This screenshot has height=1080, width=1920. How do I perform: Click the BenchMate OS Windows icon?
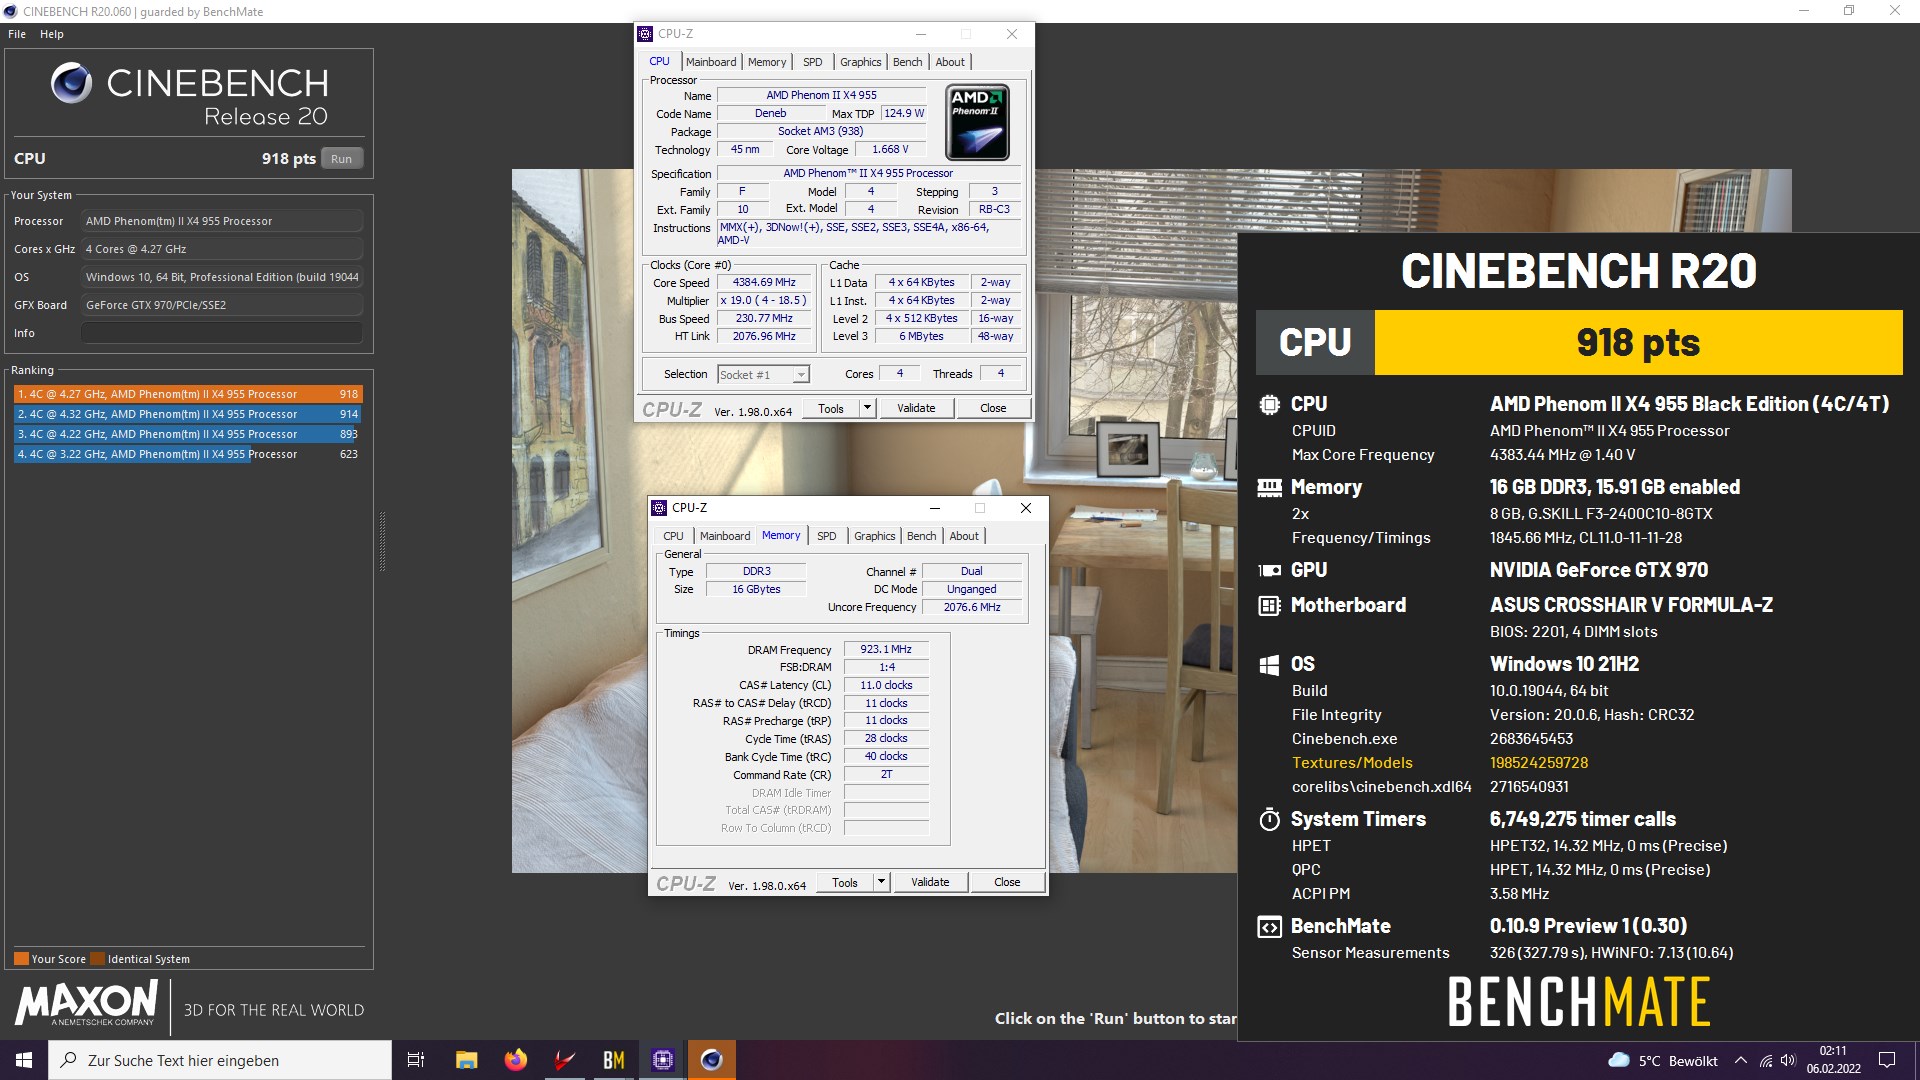[x=1269, y=665]
